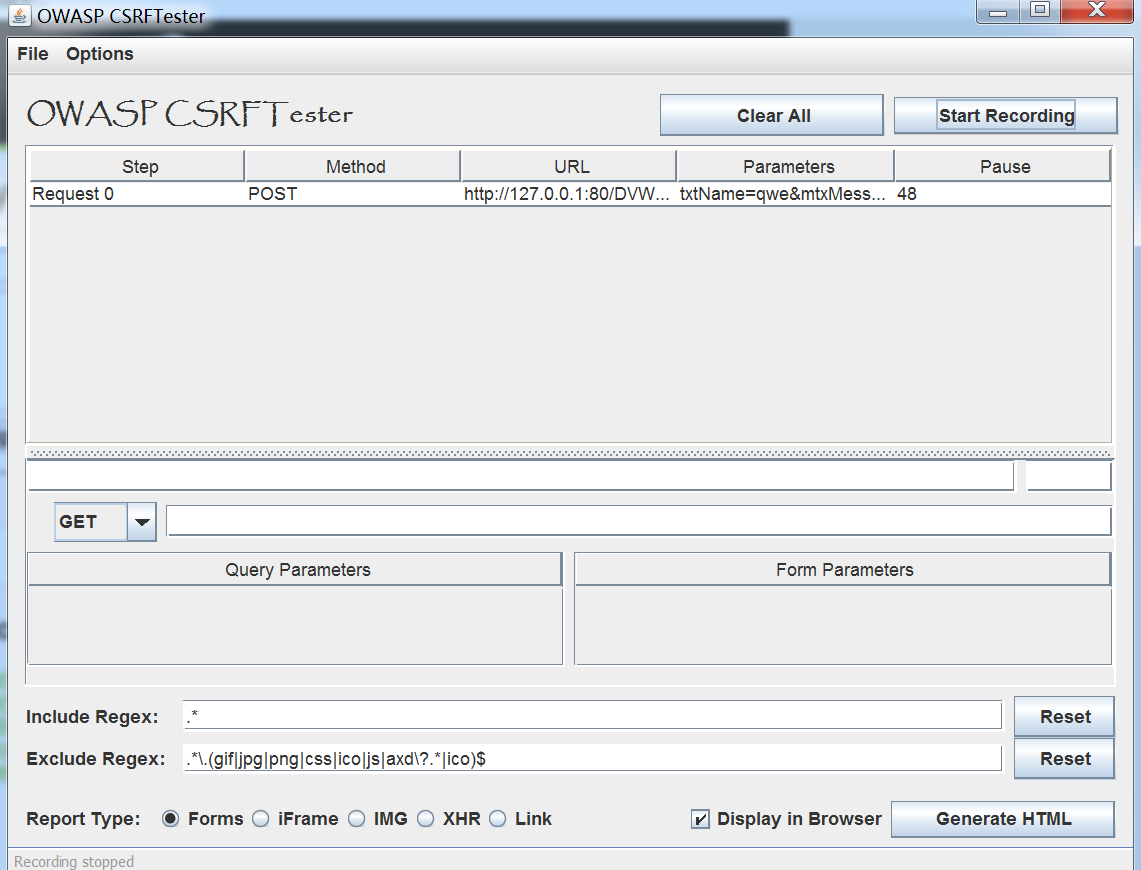Click the Step column header
Viewport: 1141px width, 870px height.
pyautogui.click(x=137, y=167)
